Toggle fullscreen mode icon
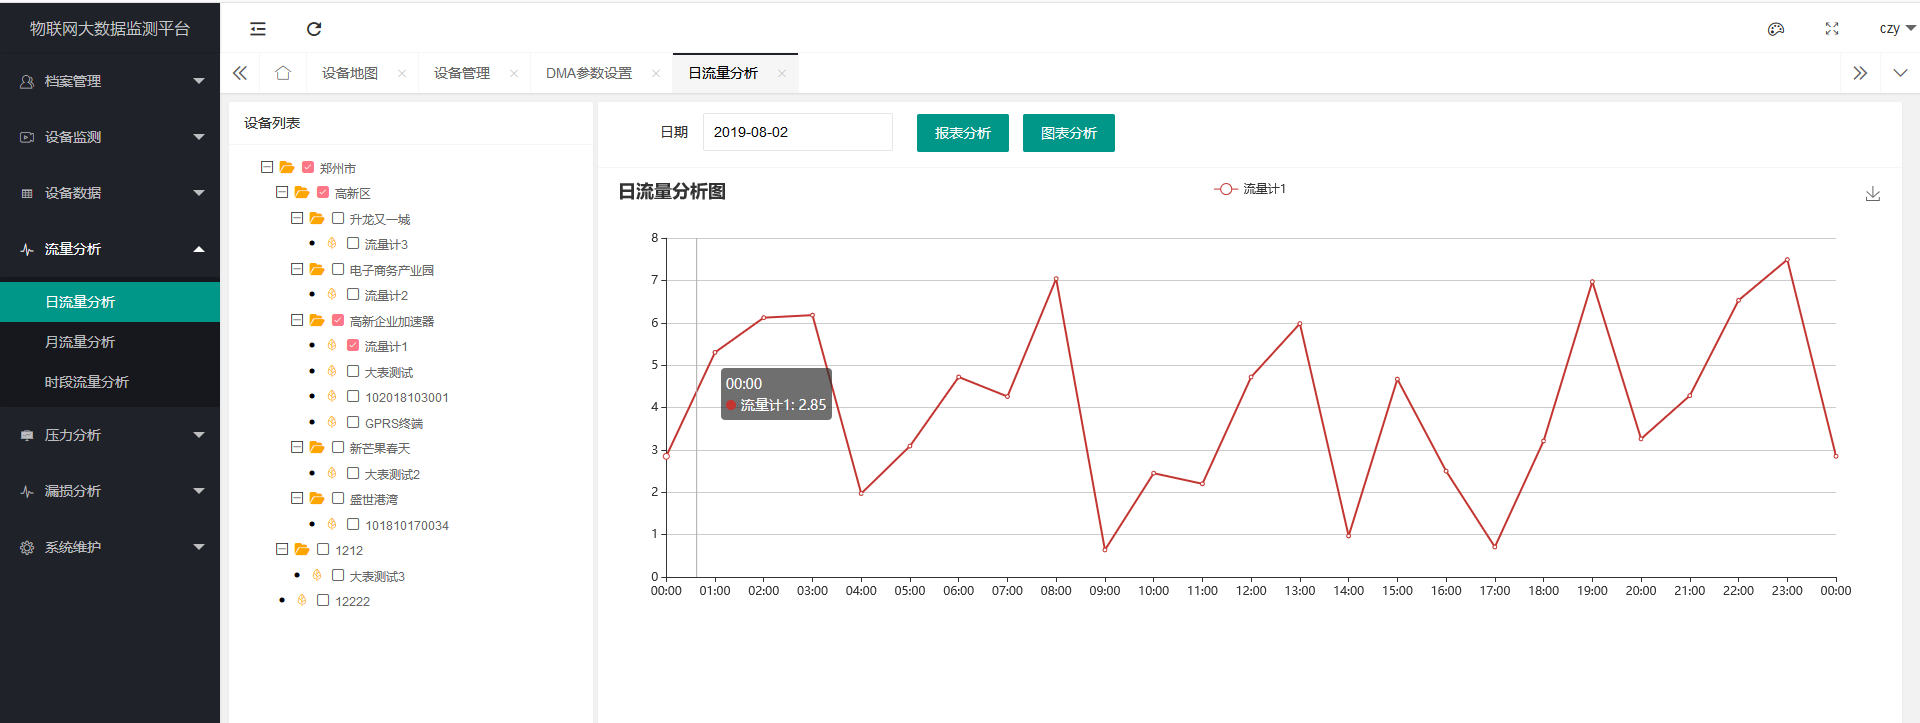Viewport: 1920px width, 723px height. [x=1832, y=29]
